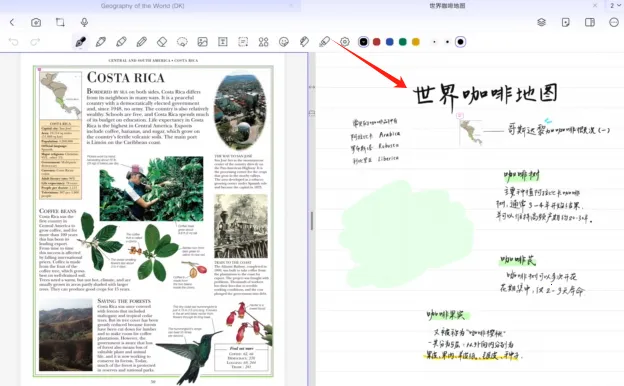The height and width of the screenshot is (386, 624).
Task: Click the COSTA RICA page title
Action: pyautogui.click(x=126, y=78)
